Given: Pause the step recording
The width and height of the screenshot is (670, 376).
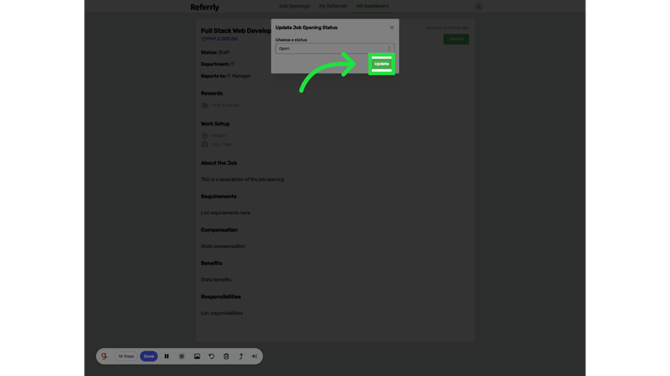Looking at the screenshot, I should 167,356.
